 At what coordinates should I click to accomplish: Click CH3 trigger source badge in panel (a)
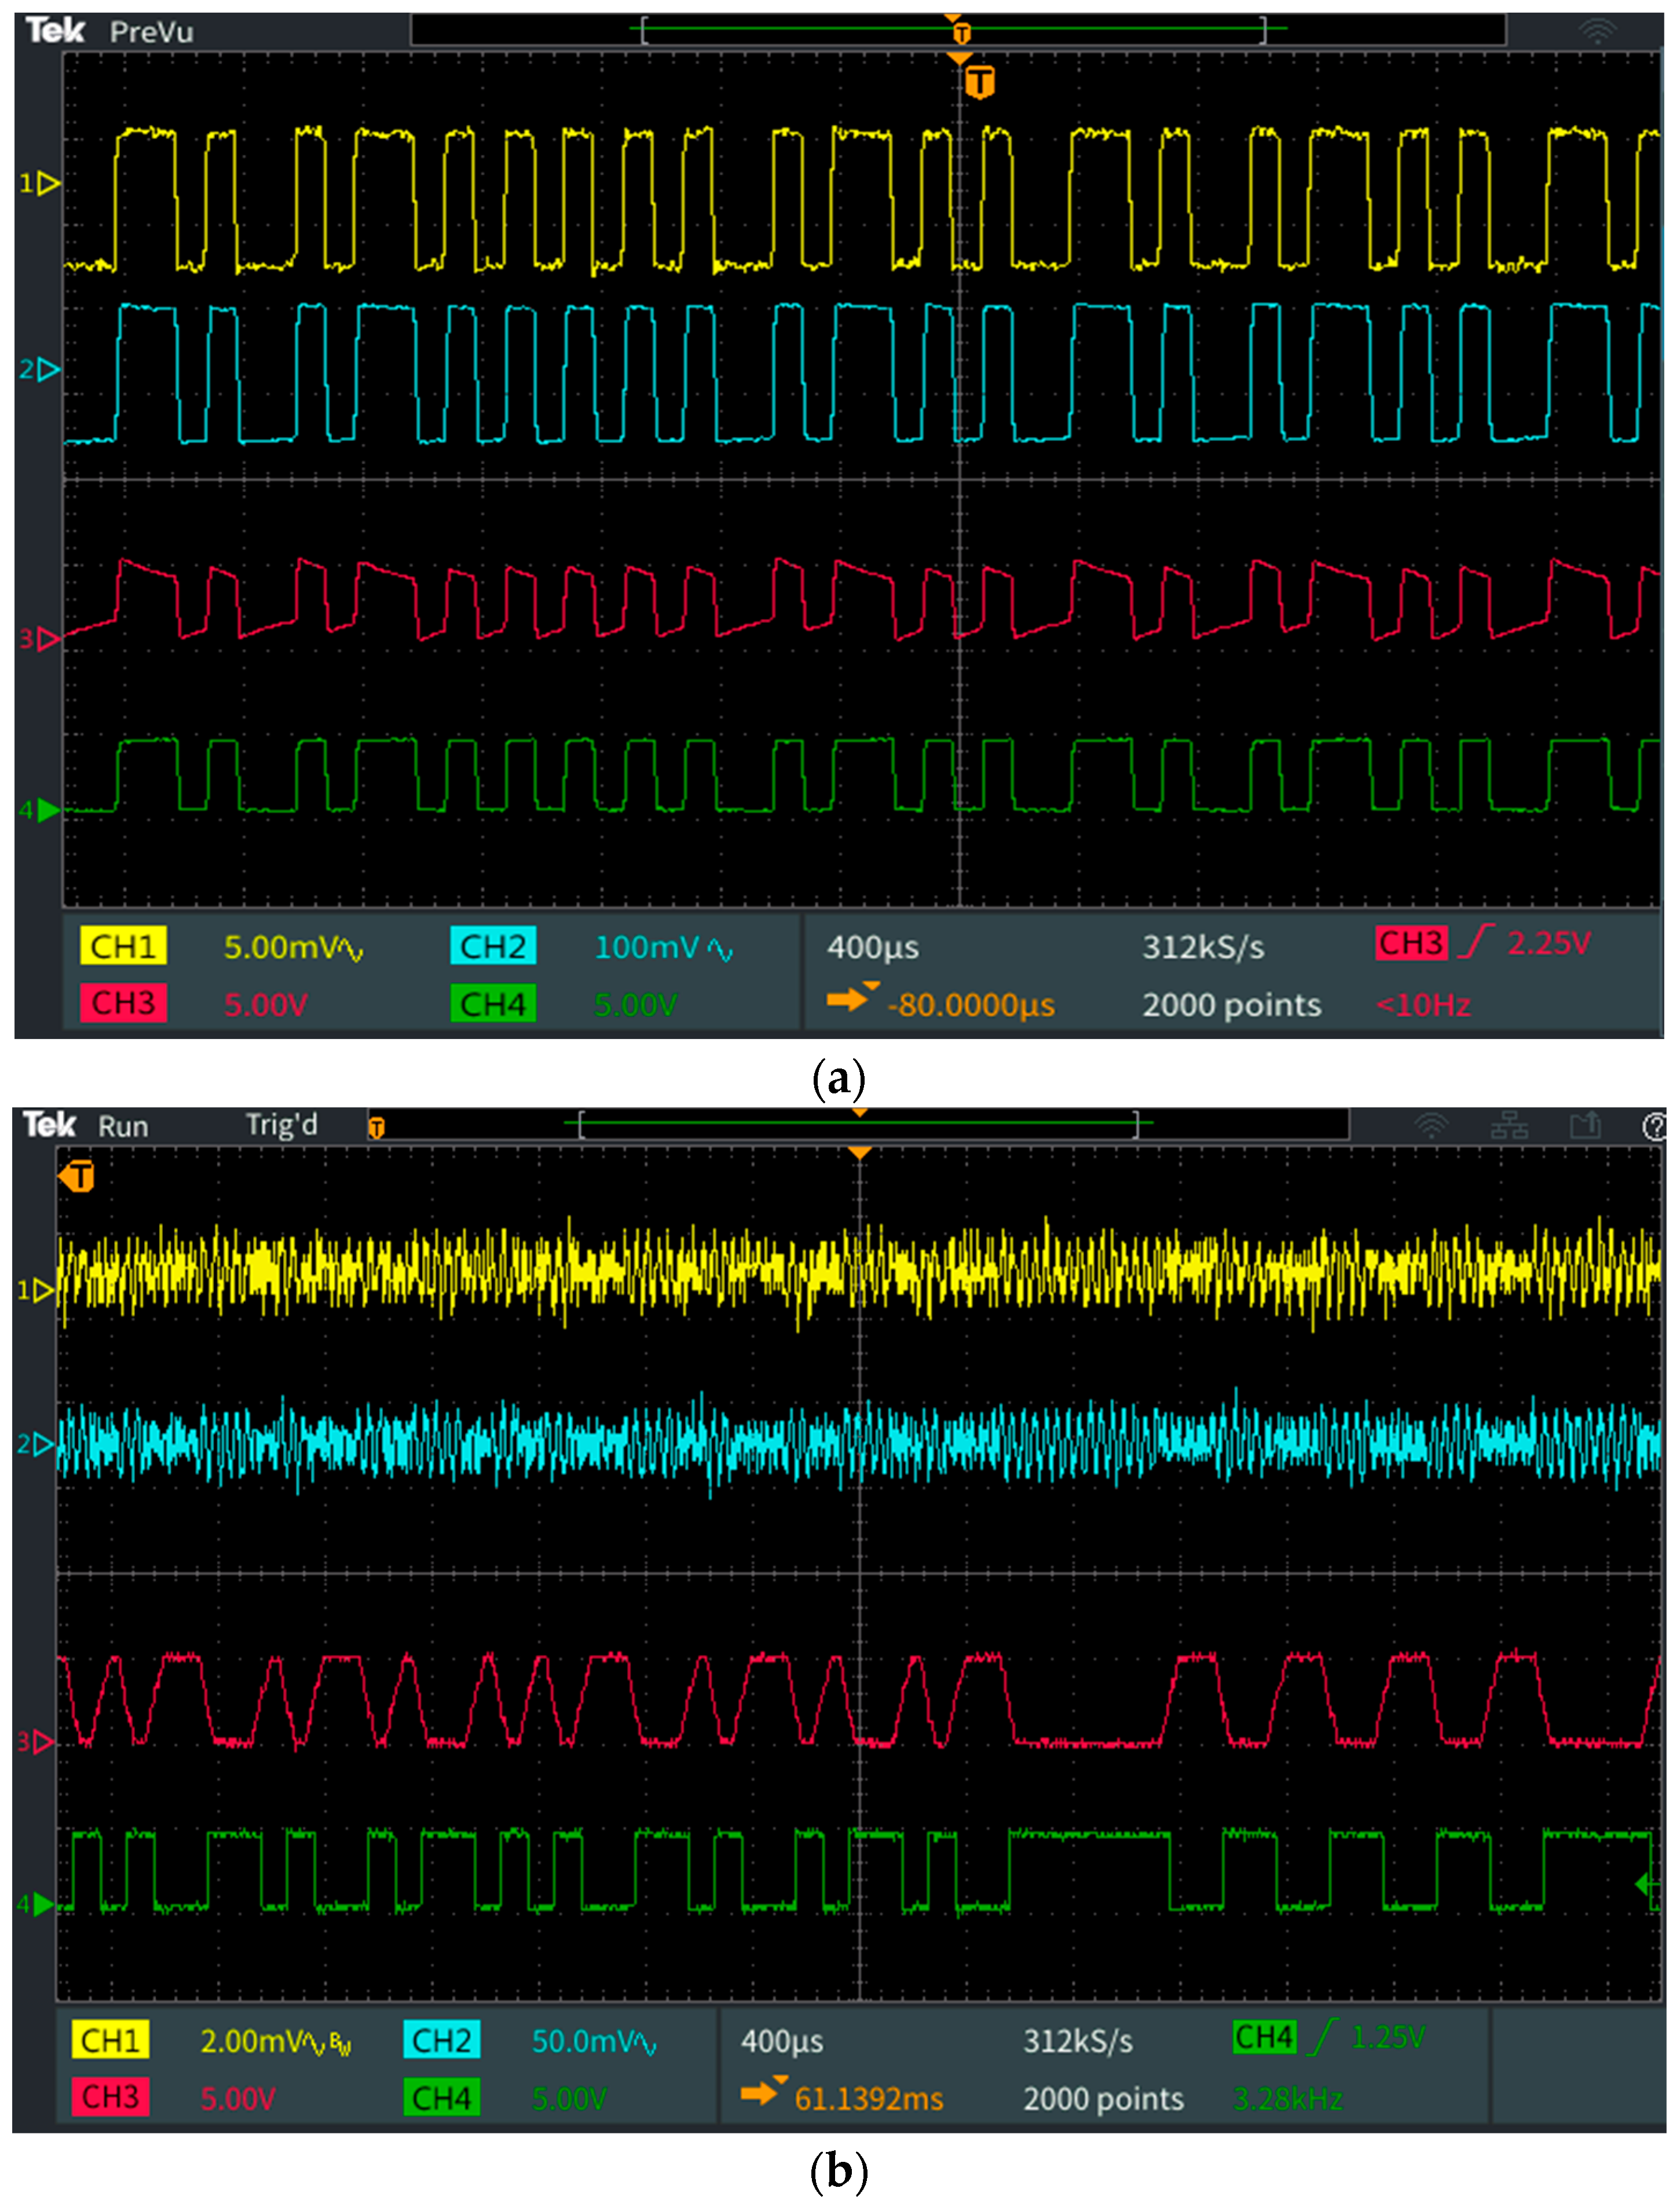pos(1411,942)
